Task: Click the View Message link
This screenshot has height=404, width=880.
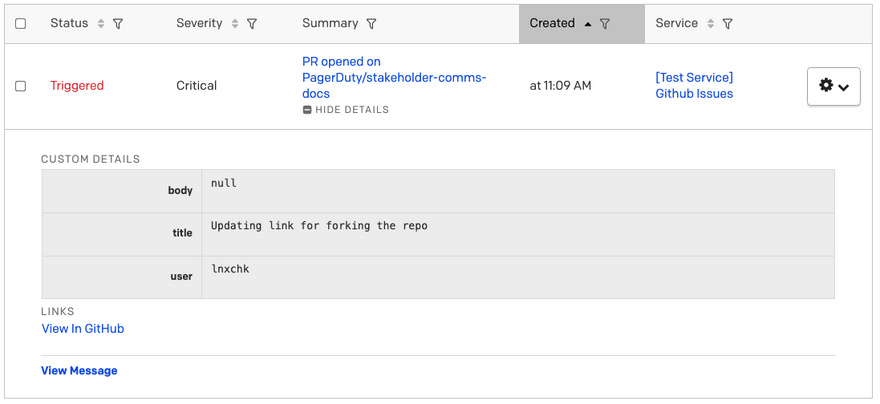Action: point(79,371)
